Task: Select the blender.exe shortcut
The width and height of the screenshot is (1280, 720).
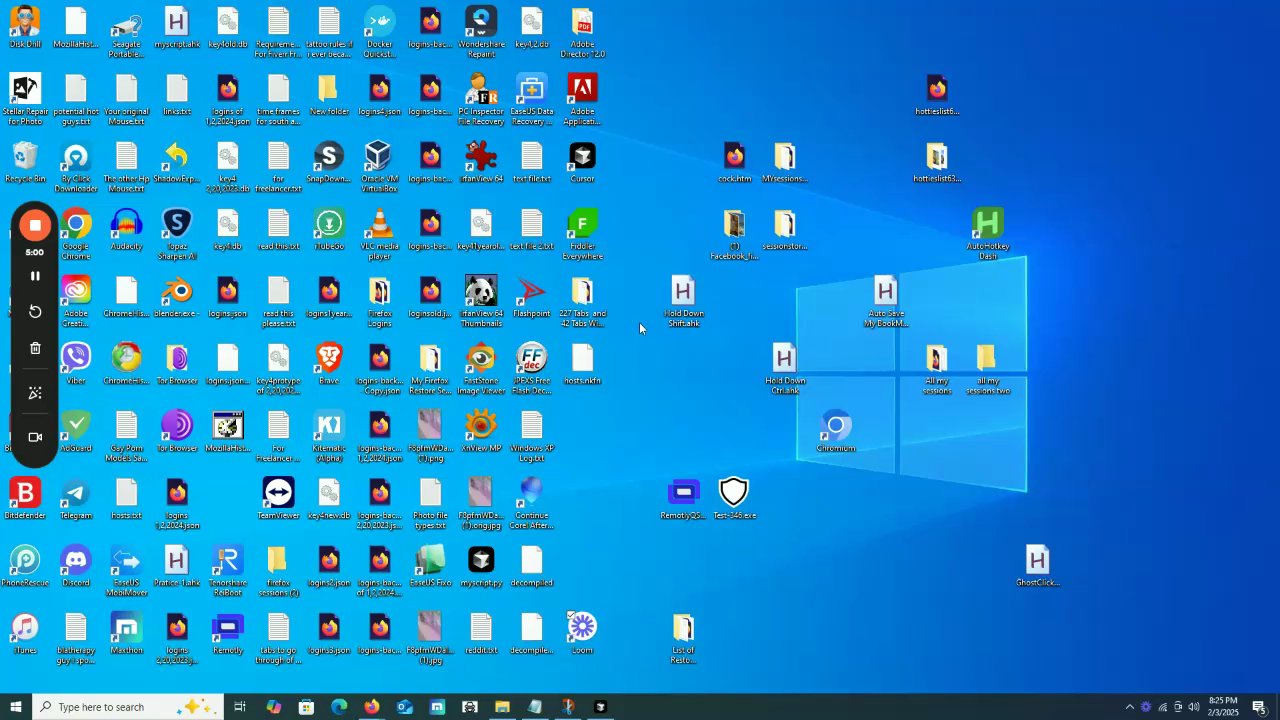Action: [x=177, y=297]
